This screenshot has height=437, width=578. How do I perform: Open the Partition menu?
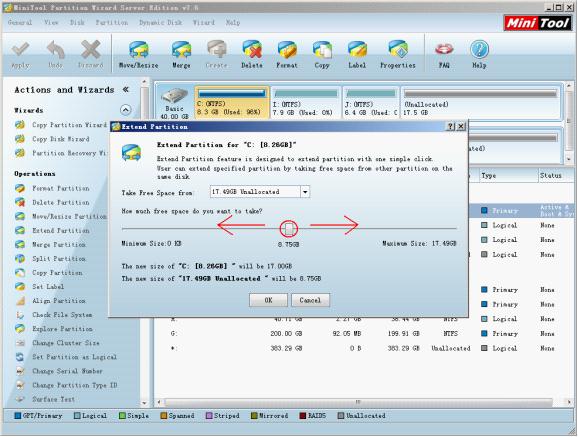112,22
